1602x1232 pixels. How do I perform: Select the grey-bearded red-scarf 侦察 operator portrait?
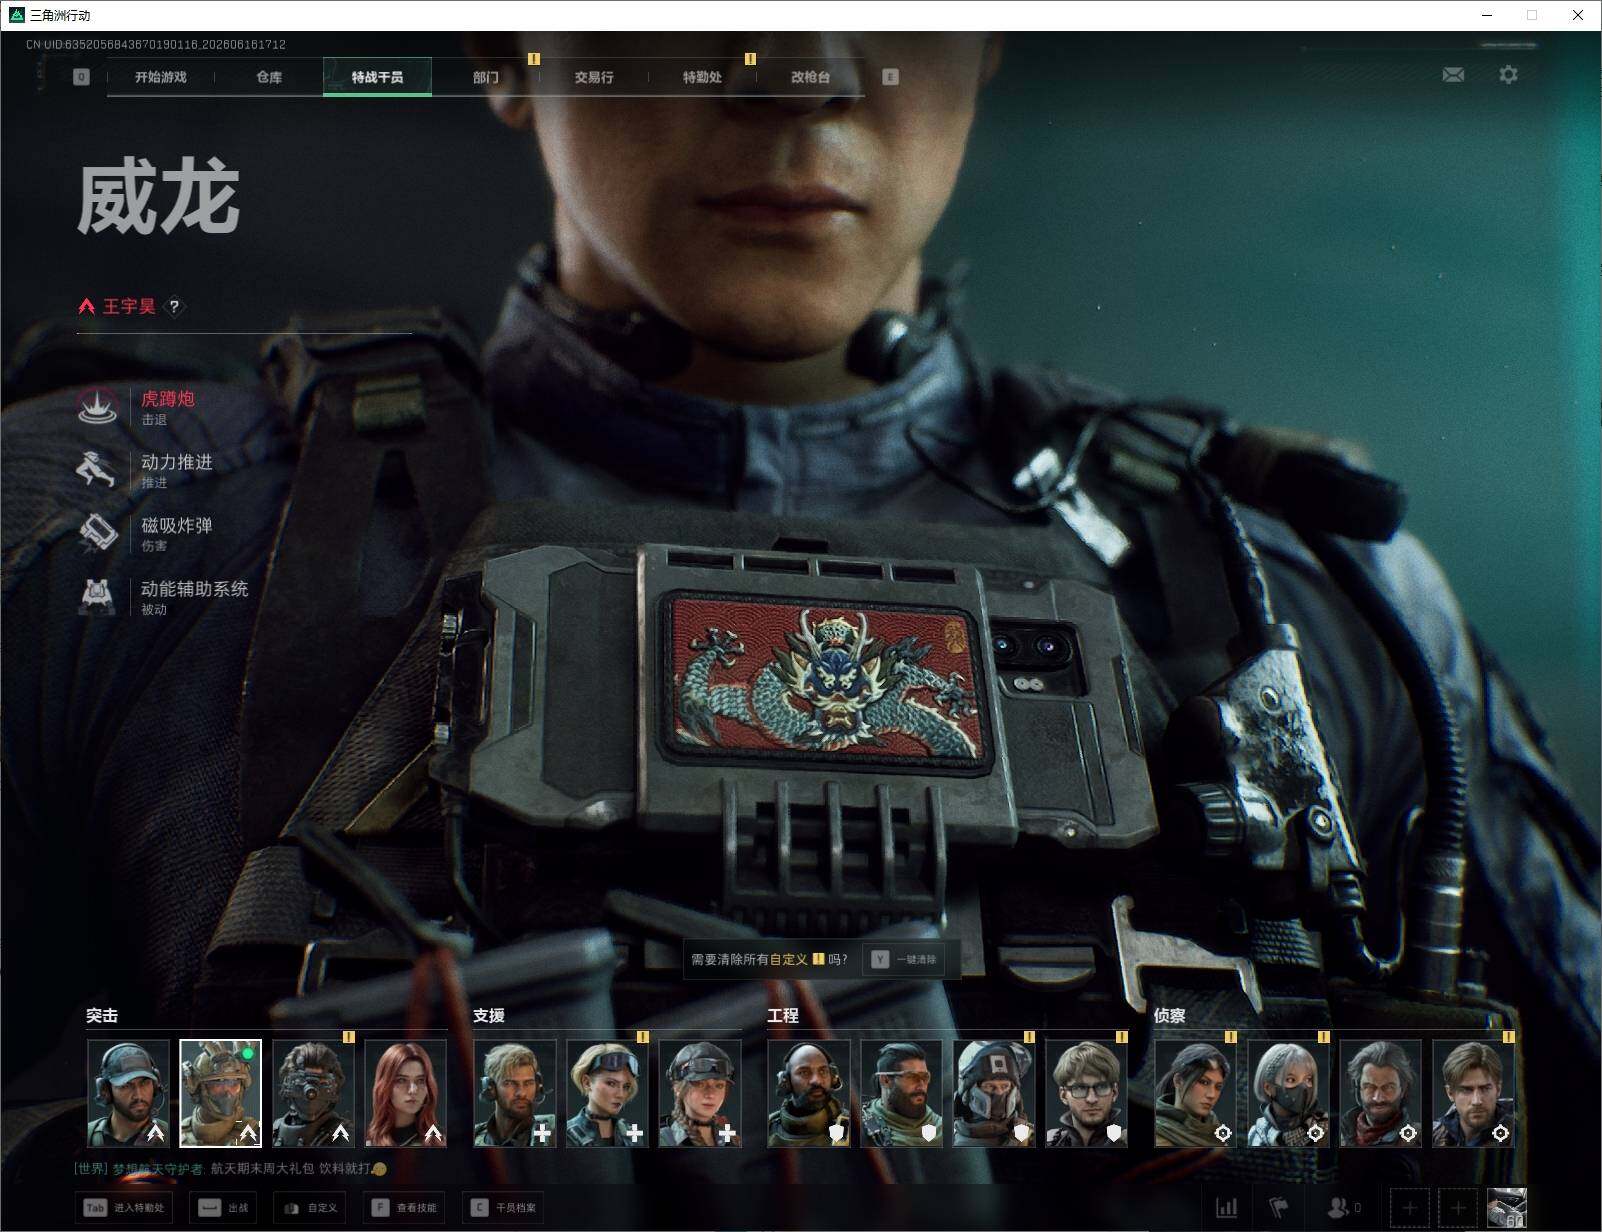coord(1380,1093)
